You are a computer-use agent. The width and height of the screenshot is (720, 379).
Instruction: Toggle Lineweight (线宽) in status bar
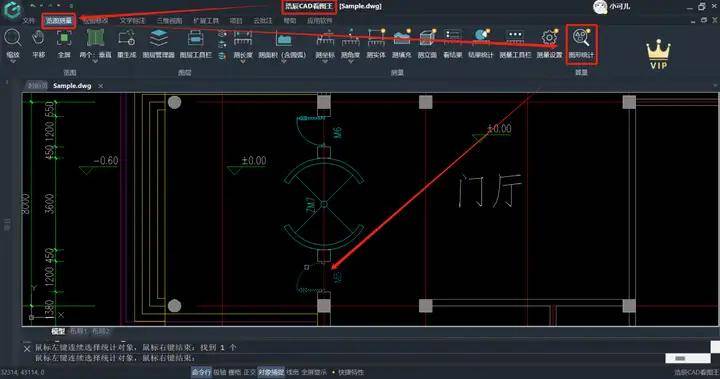tap(292, 372)
